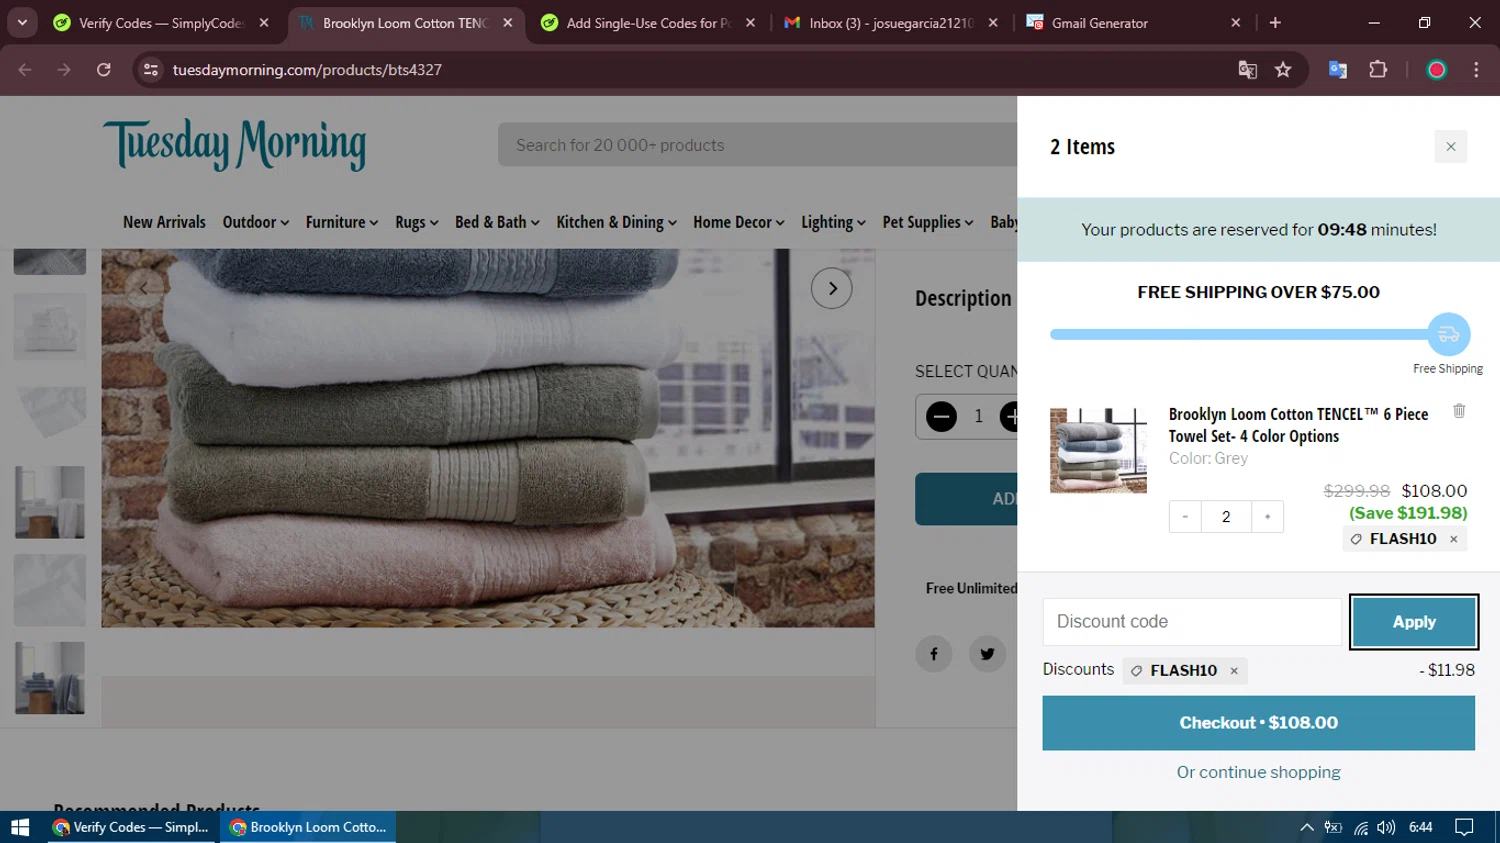Choose Or continue shopping link
The height and width of the screenshot is (843, 1500).
click(x=1258, y=772)
